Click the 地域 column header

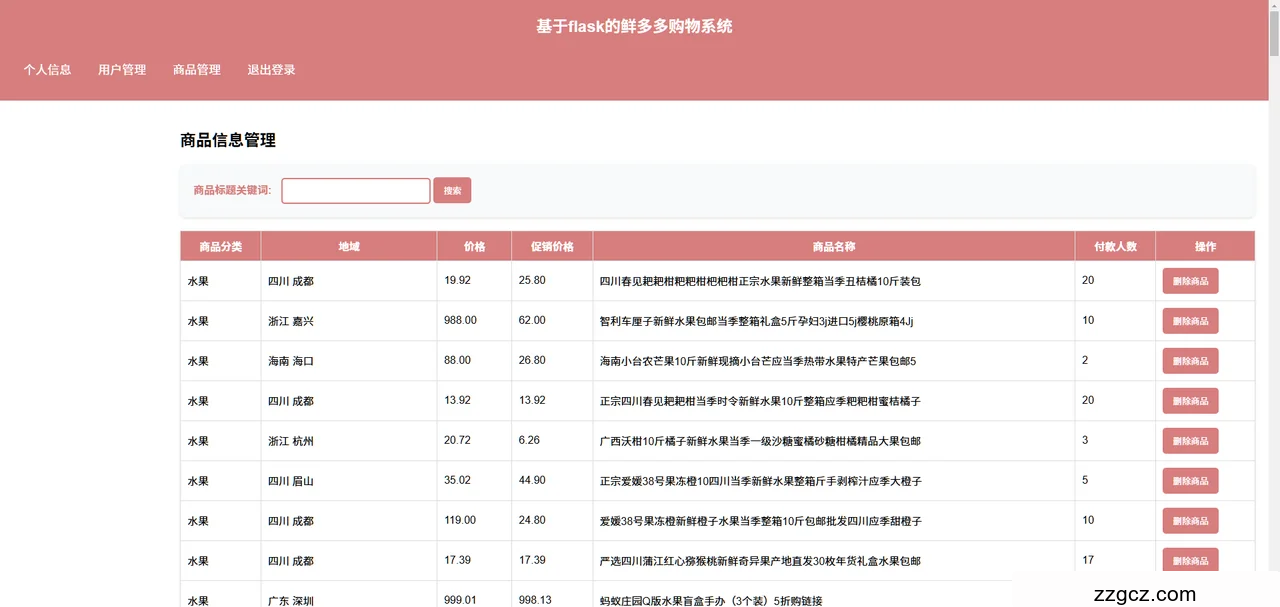pos(349,246)
